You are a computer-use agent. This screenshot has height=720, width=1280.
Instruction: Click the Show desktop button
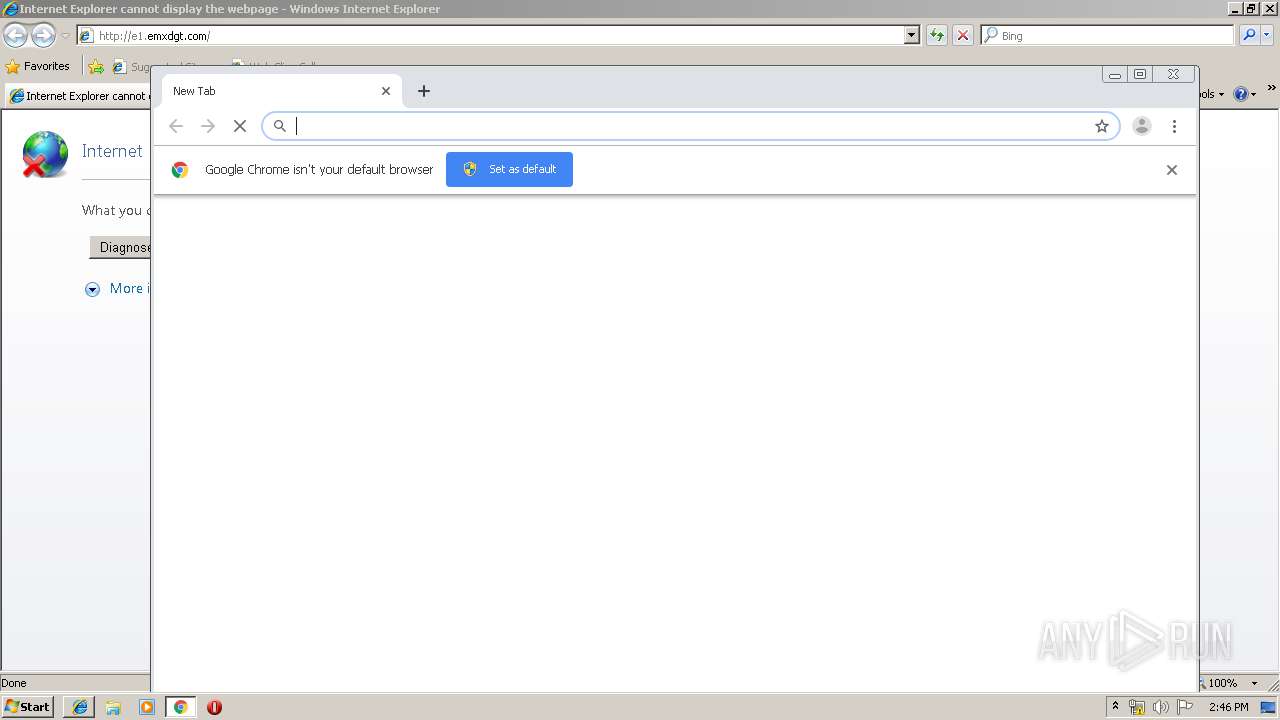point(1269,707)
